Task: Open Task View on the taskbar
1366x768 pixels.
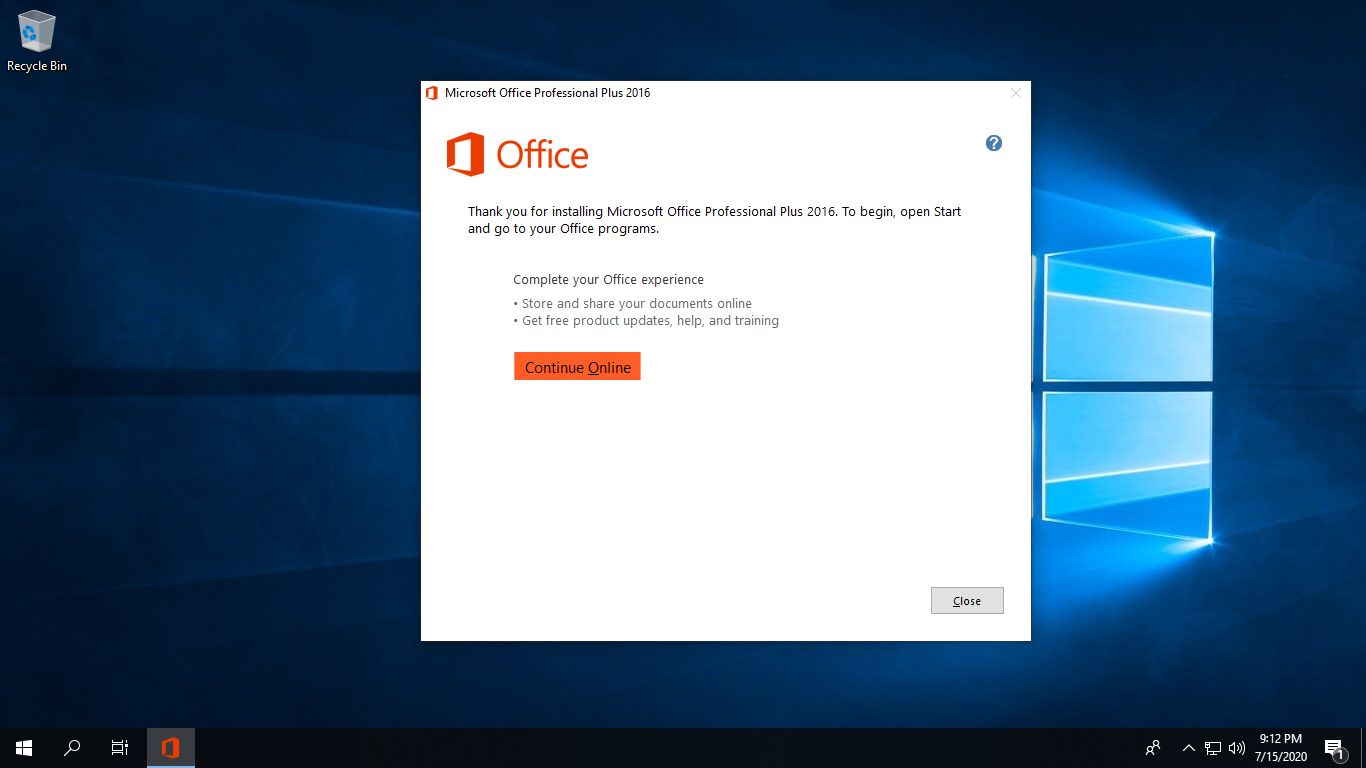Action: (x=120, y=747)
